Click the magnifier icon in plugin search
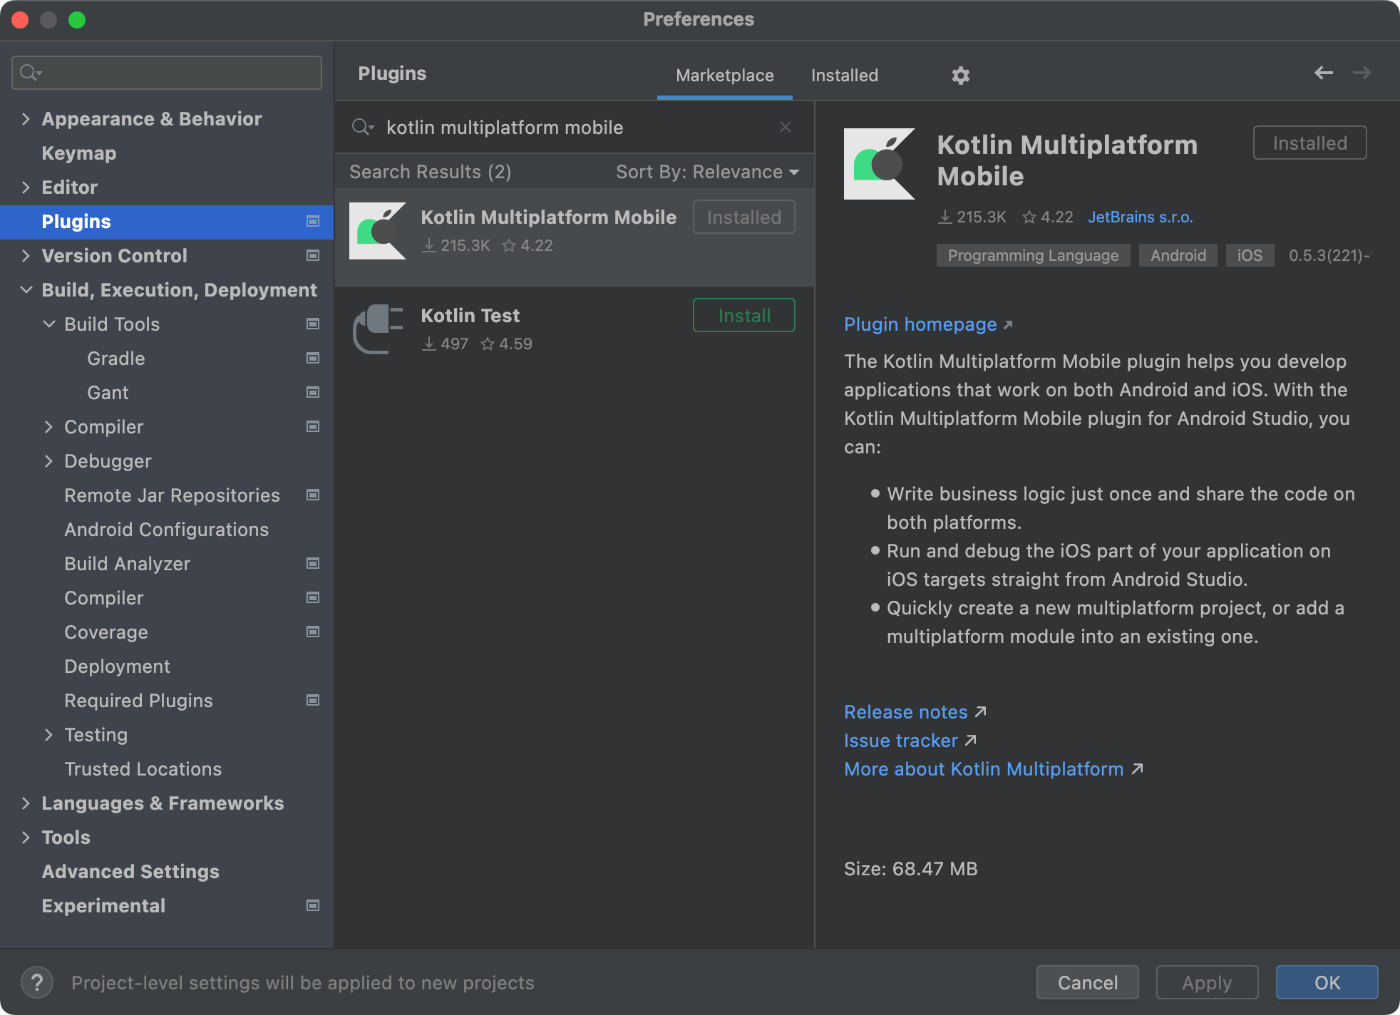The height and width of the screenshot is (1015, 1400). (x=362, y=127)
